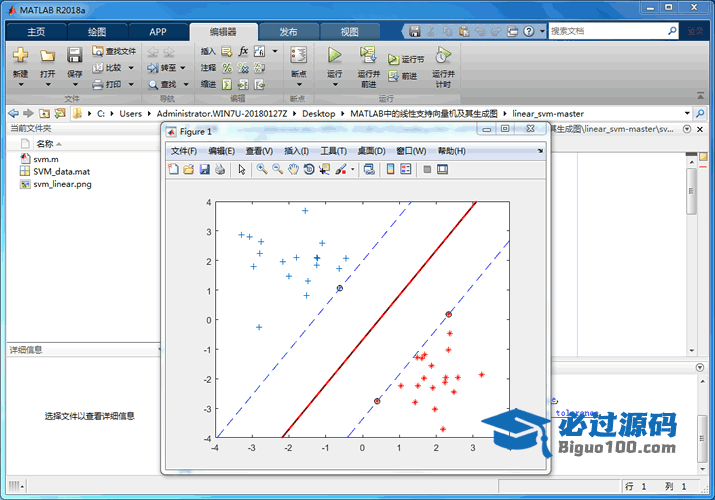
Task: Click the smart indent icon
Action: [227, 84]
